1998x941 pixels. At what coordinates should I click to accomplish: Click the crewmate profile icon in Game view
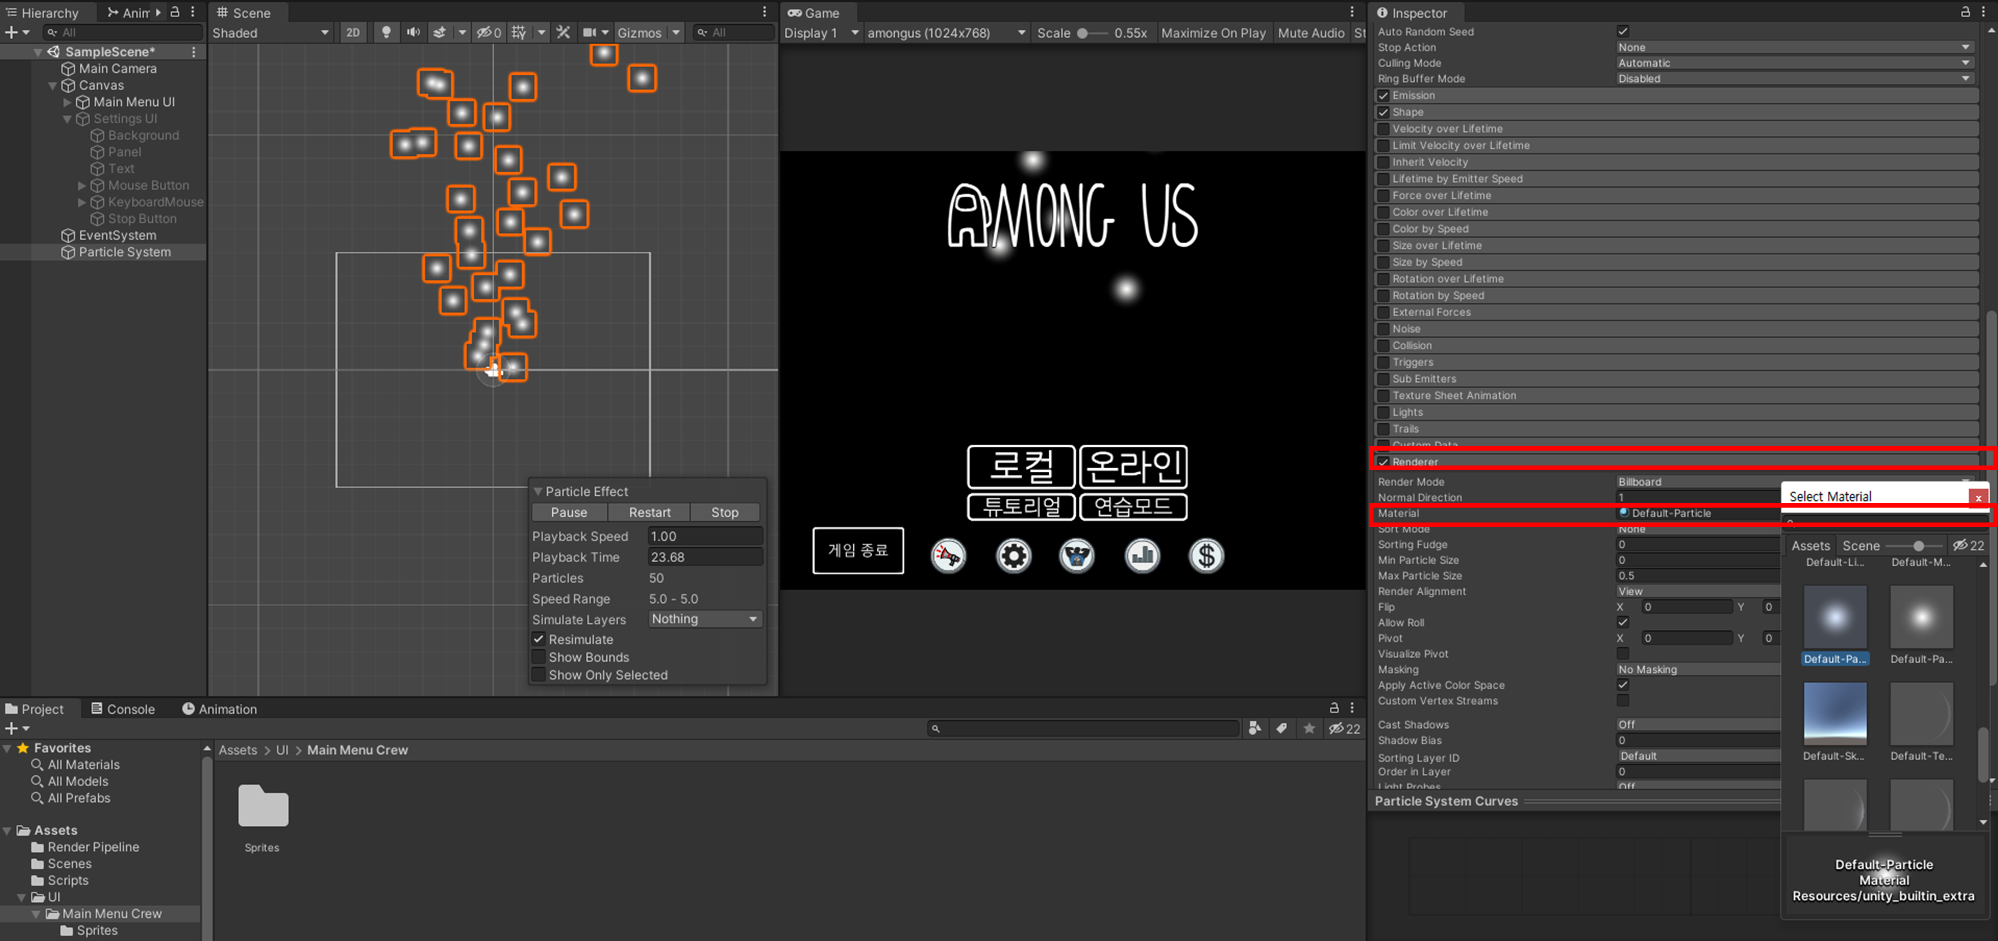click(x=1077, y=555)
